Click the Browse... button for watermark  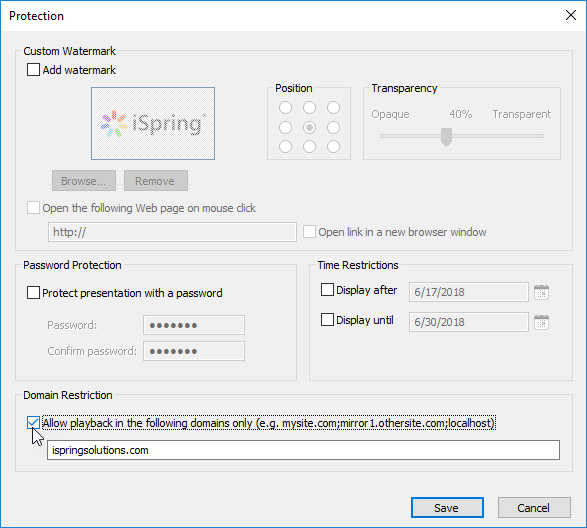[84, 181]
